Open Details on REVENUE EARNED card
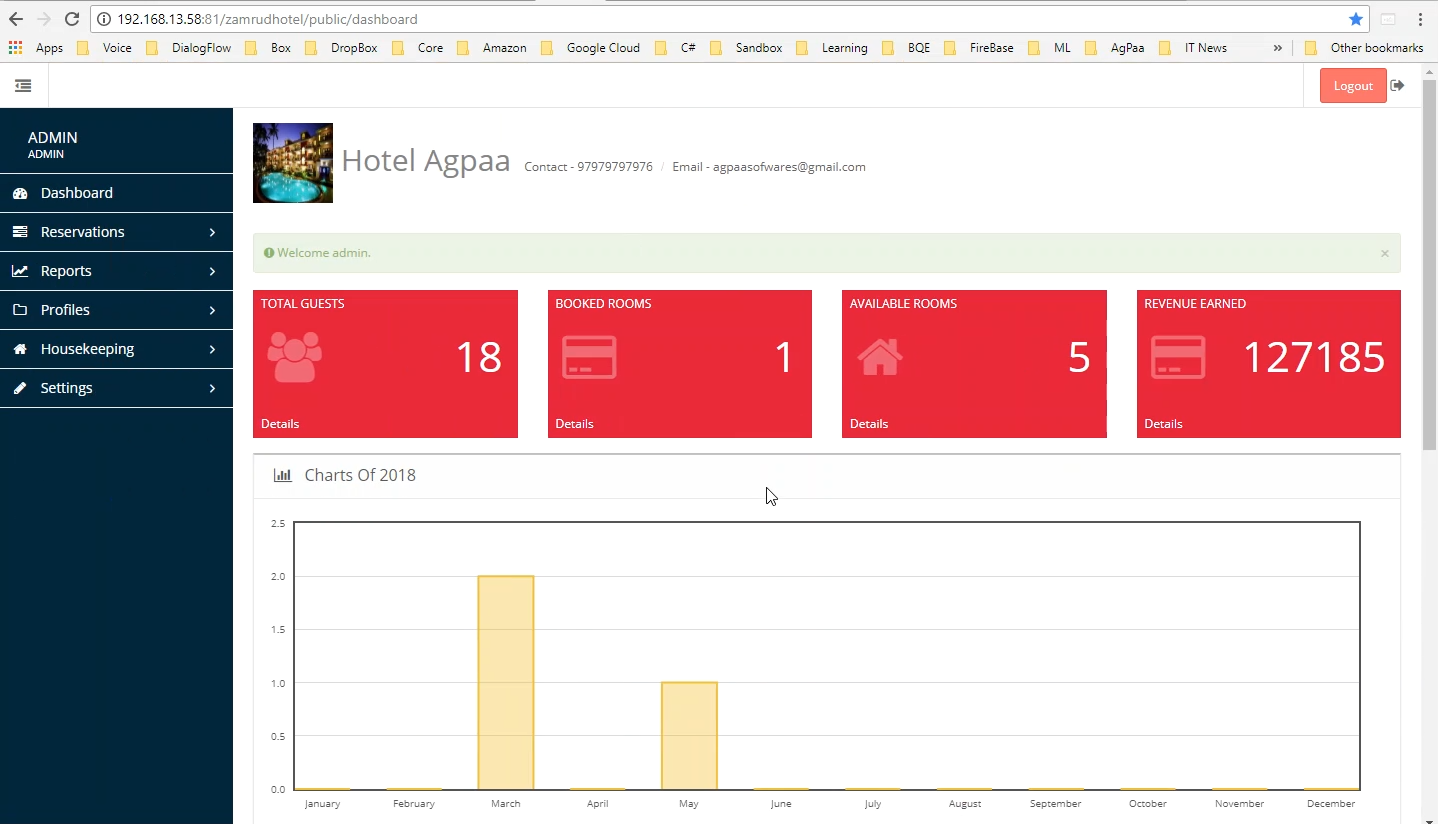The height and width of the screenshot is (824, 1438). point(1164,423)
